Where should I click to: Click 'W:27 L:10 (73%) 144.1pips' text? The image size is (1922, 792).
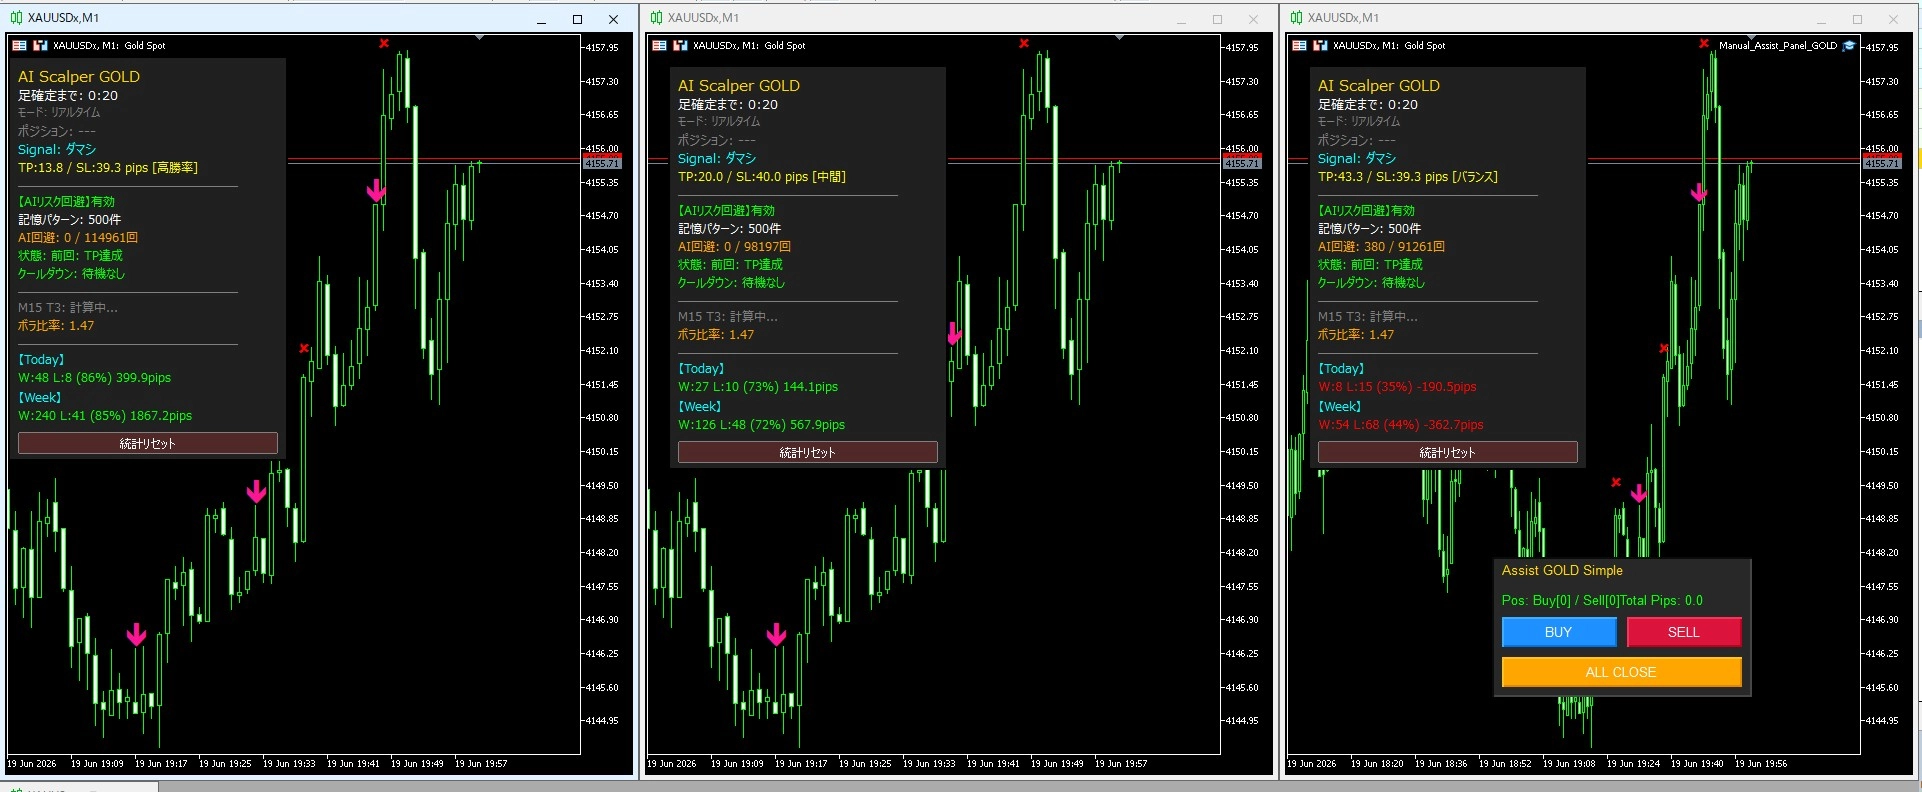point(758,386)
